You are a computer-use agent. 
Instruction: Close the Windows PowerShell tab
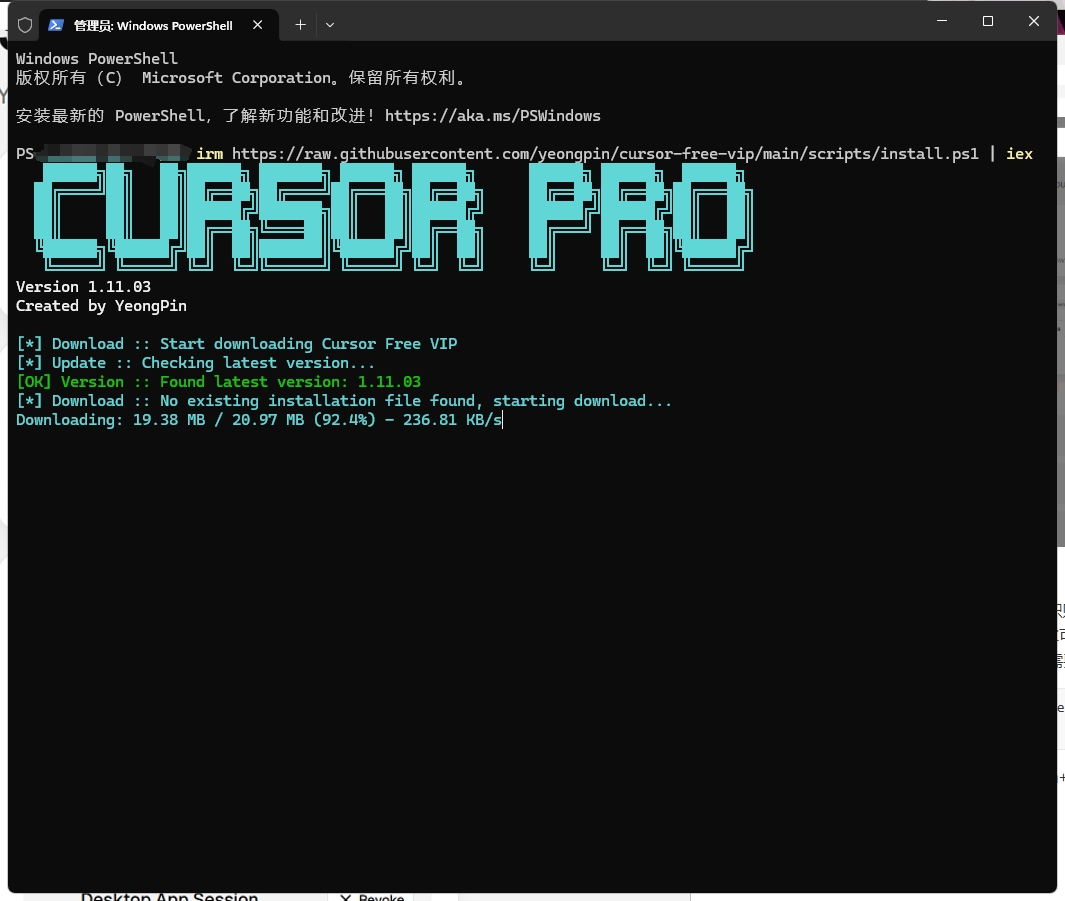257,25
